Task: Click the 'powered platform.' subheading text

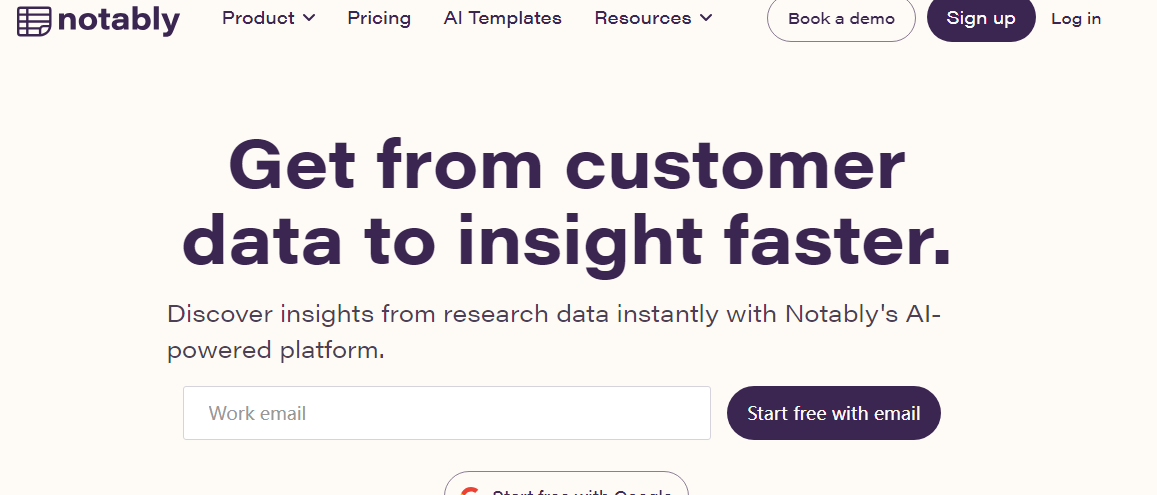Action: [276, 351]
